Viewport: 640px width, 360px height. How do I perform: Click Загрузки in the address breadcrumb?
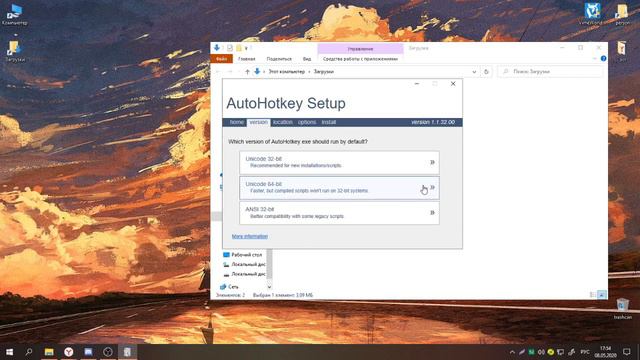tap(324, 71)
